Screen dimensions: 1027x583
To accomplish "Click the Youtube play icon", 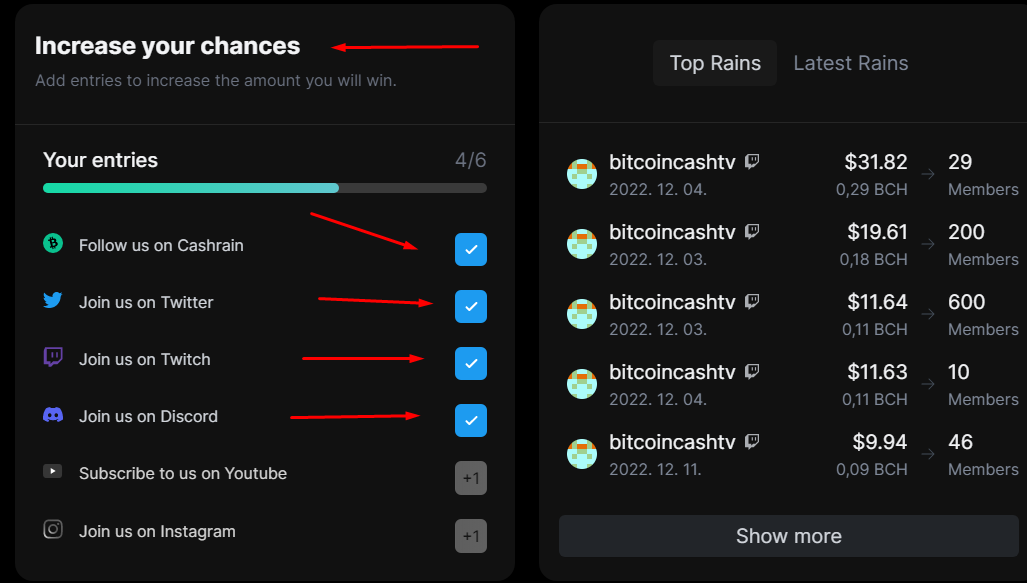I will point(52,471).
